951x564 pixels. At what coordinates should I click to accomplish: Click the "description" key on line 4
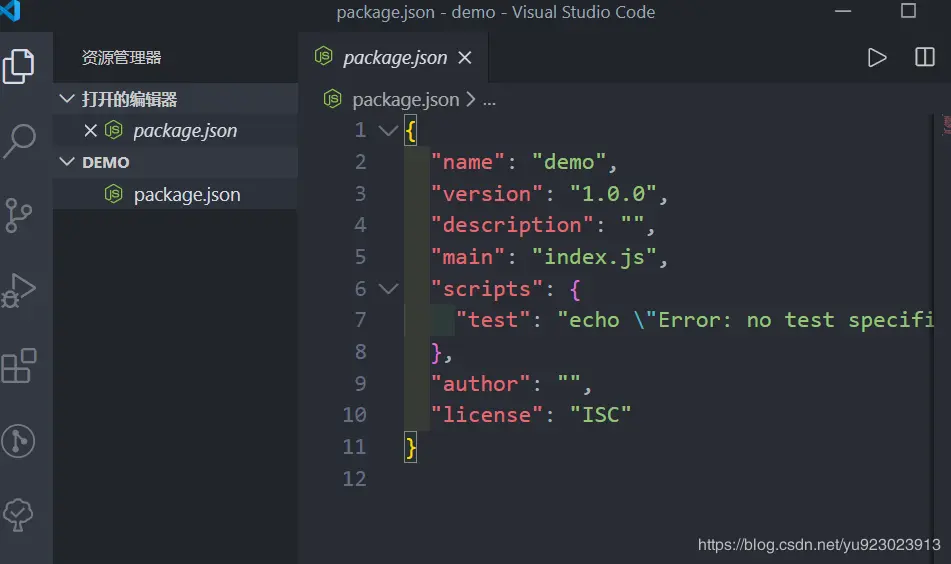click(511, 225)
